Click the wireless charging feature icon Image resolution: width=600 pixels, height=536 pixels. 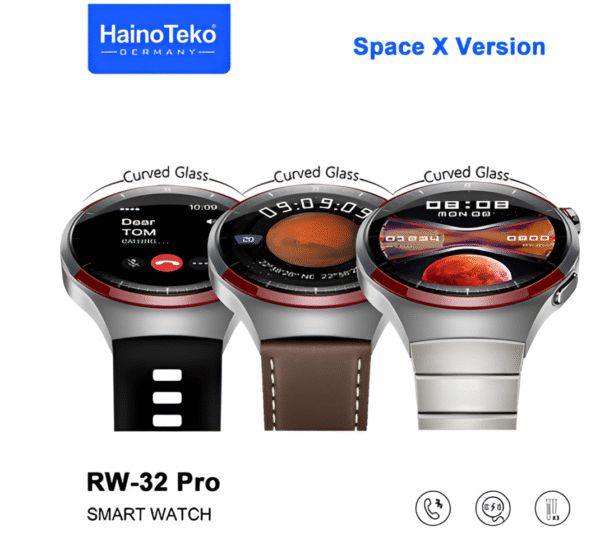(x=492, y=508)
